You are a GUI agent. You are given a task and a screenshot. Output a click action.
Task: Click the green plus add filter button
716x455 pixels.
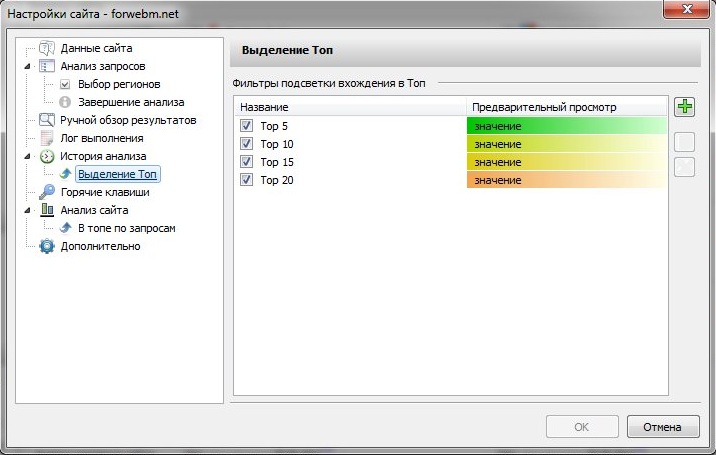click(x=684, y=107)
